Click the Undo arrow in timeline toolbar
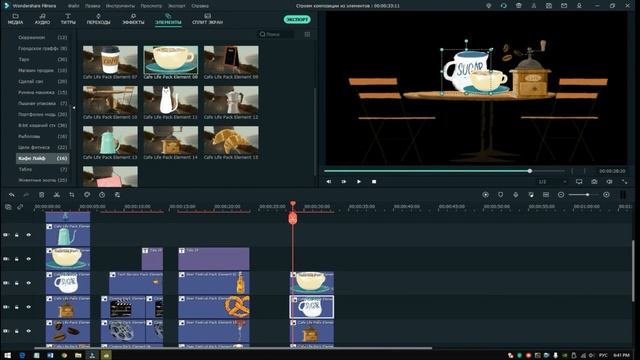The height and width of the screenshot is (360, 640). tap(12, 195)
